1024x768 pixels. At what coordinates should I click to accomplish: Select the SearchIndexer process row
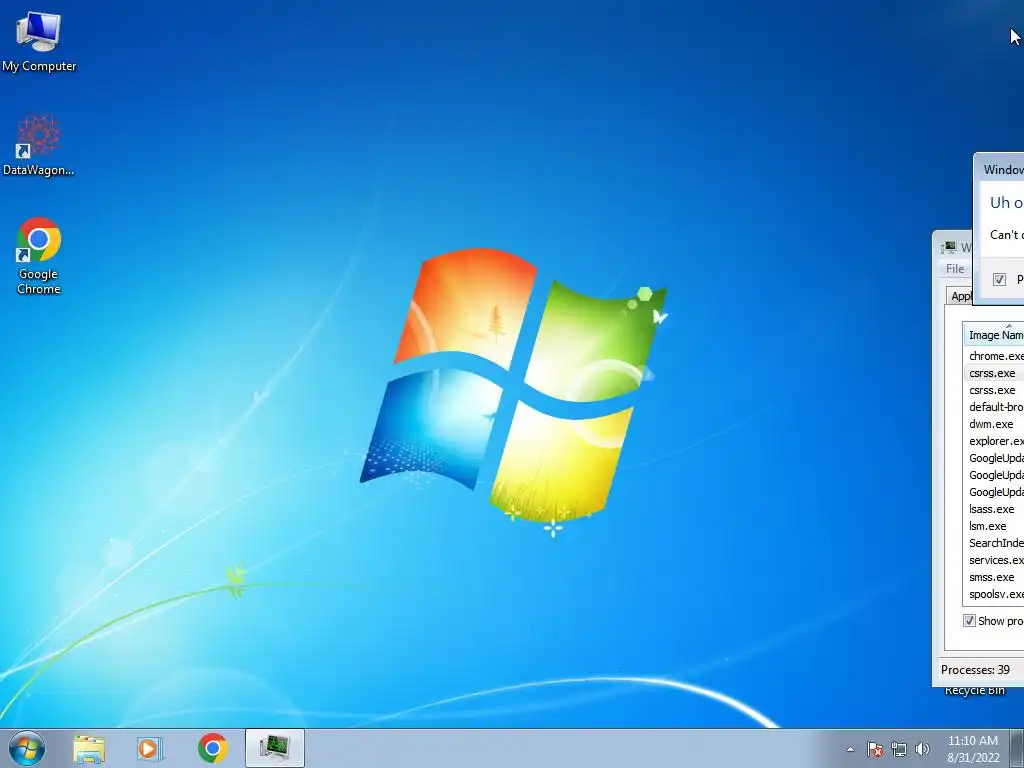pos(994,543)
